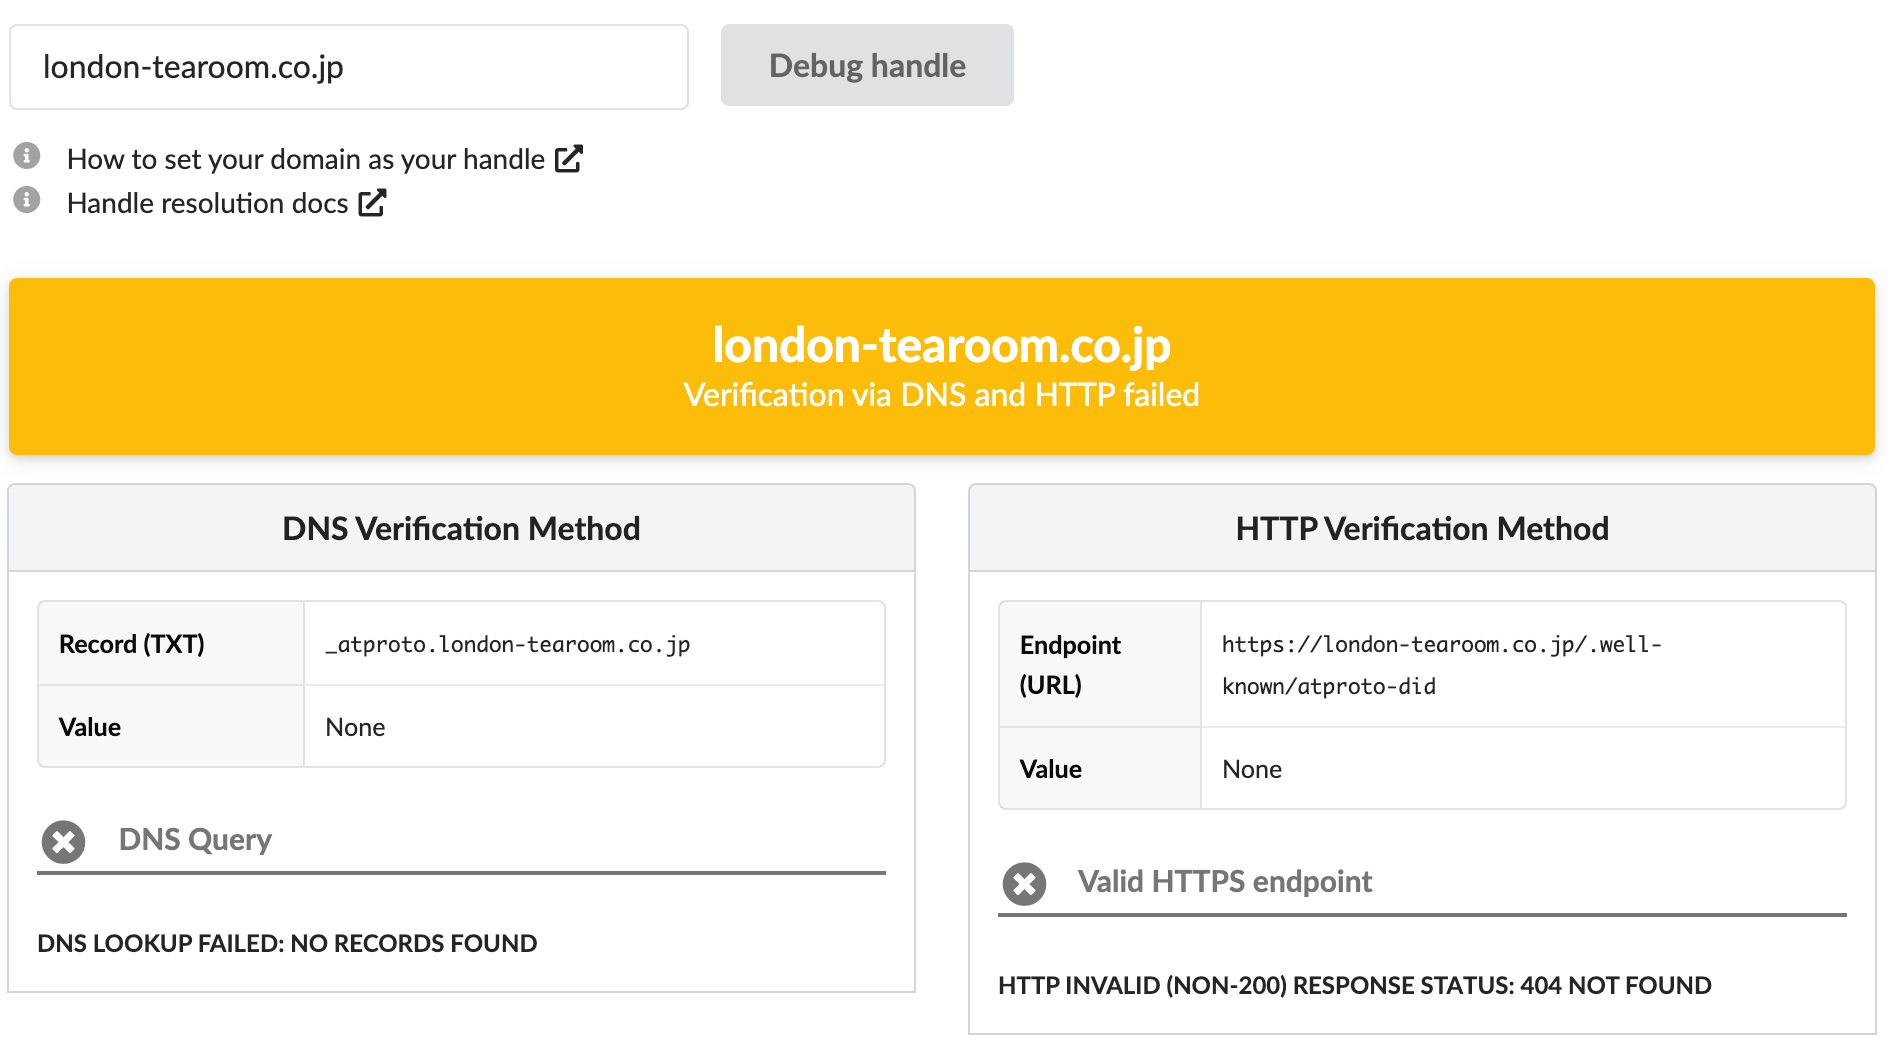Click the yellow verification failed banner
The width and height of the screenshot is (1888, 1062).
click(941, 366)
